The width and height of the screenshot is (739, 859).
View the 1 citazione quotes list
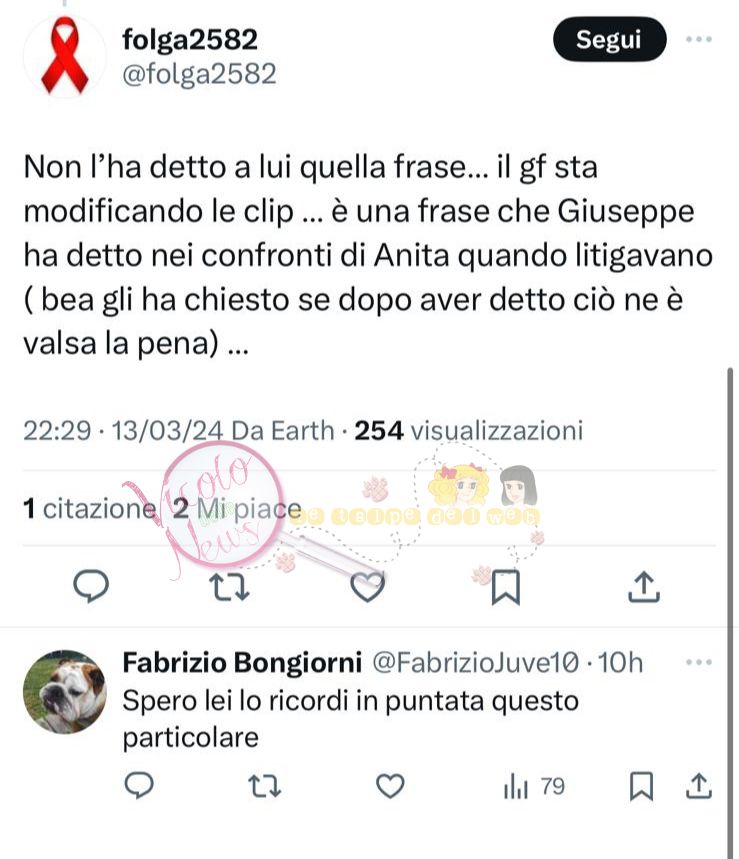[x=89, y=509]
